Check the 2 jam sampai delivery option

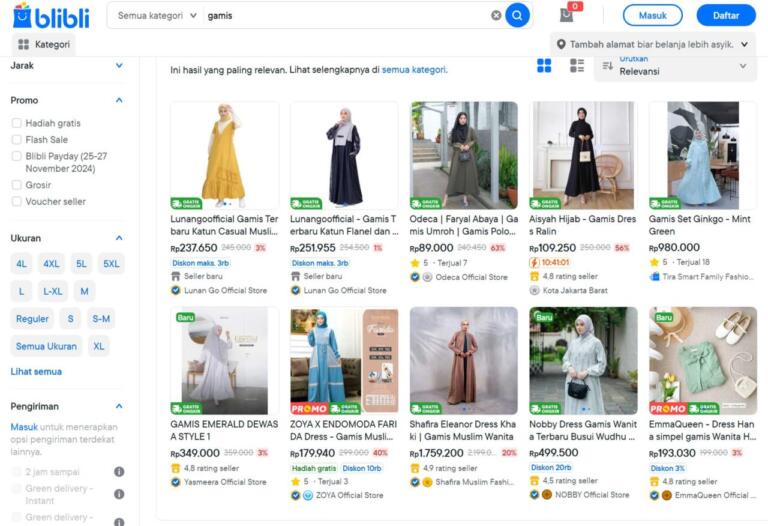tap(17, 472)
